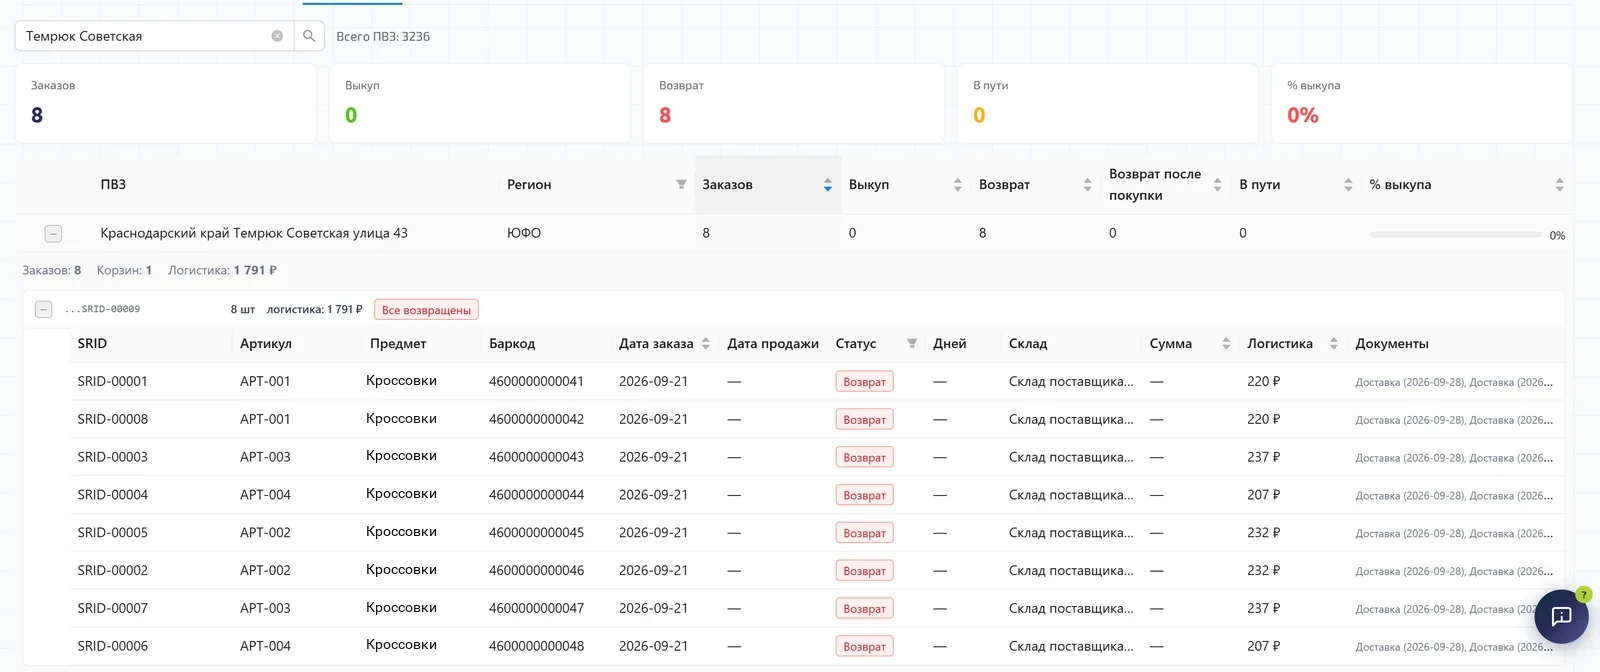Click the Склад column header

point(1028,344)
